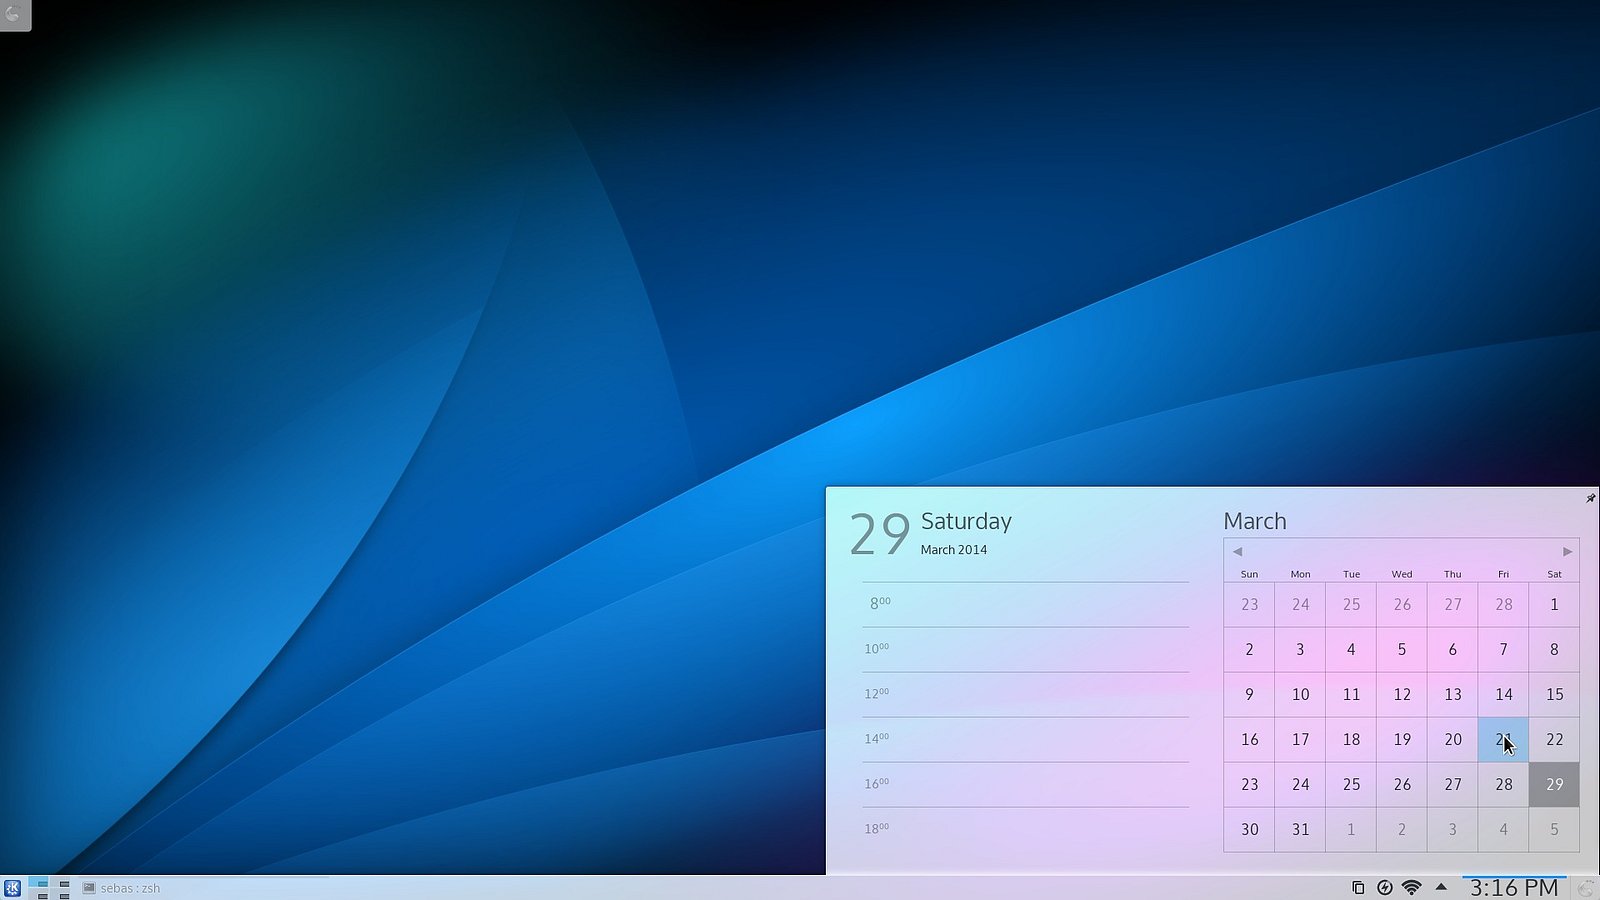This screenshot has height=900, width=1600.
Task: Switch to the second virtual desktop in the pager
Action: point(50,883)
